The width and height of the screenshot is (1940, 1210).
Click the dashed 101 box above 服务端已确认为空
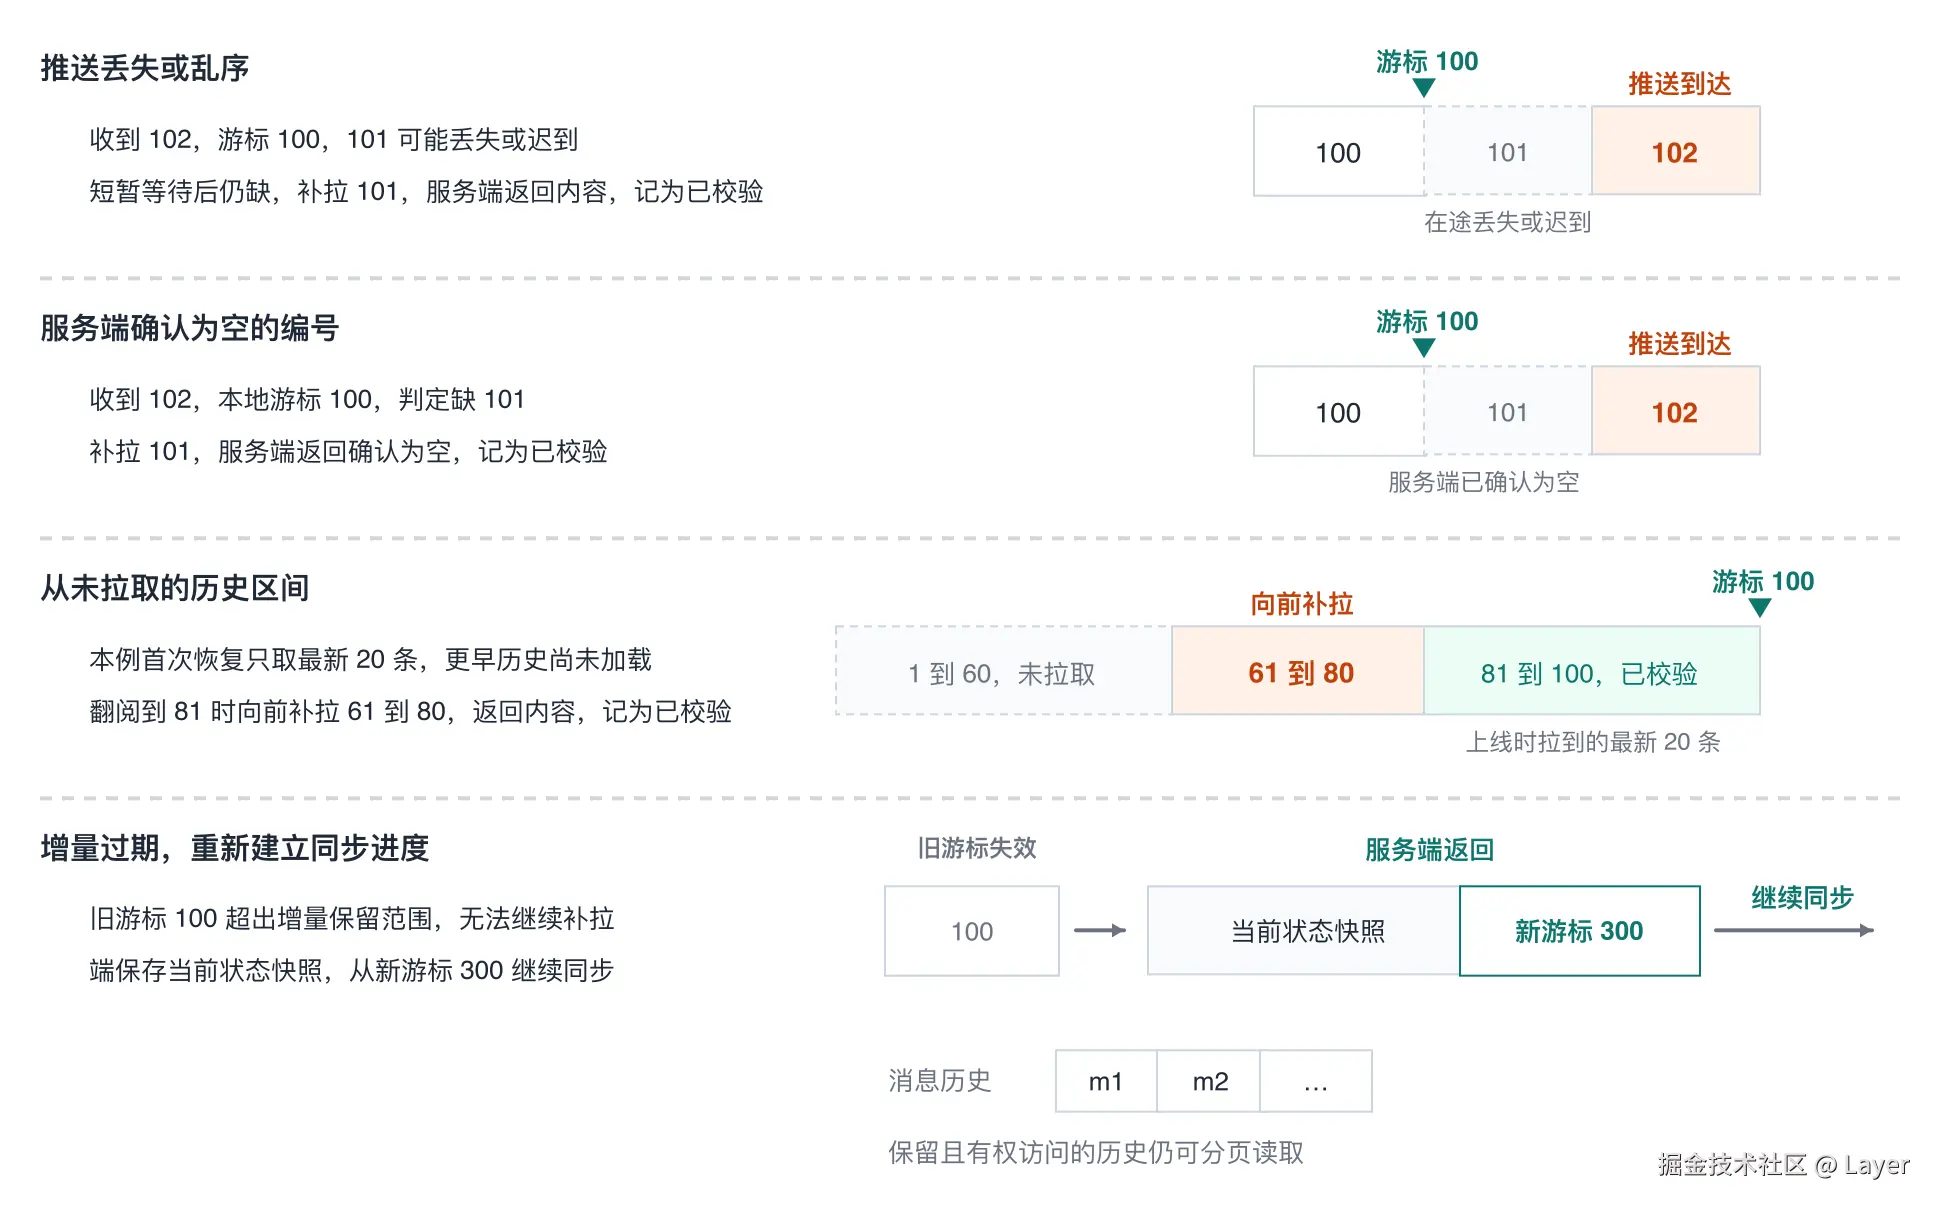[x=1507, y=411]
